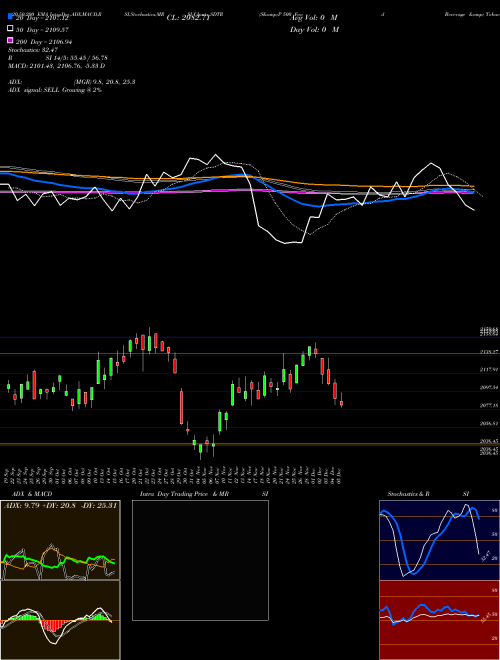Viewport: 500px width, 660px height.
Task: Open the ADX & MACD panel title
Action: tap(30, 494)
